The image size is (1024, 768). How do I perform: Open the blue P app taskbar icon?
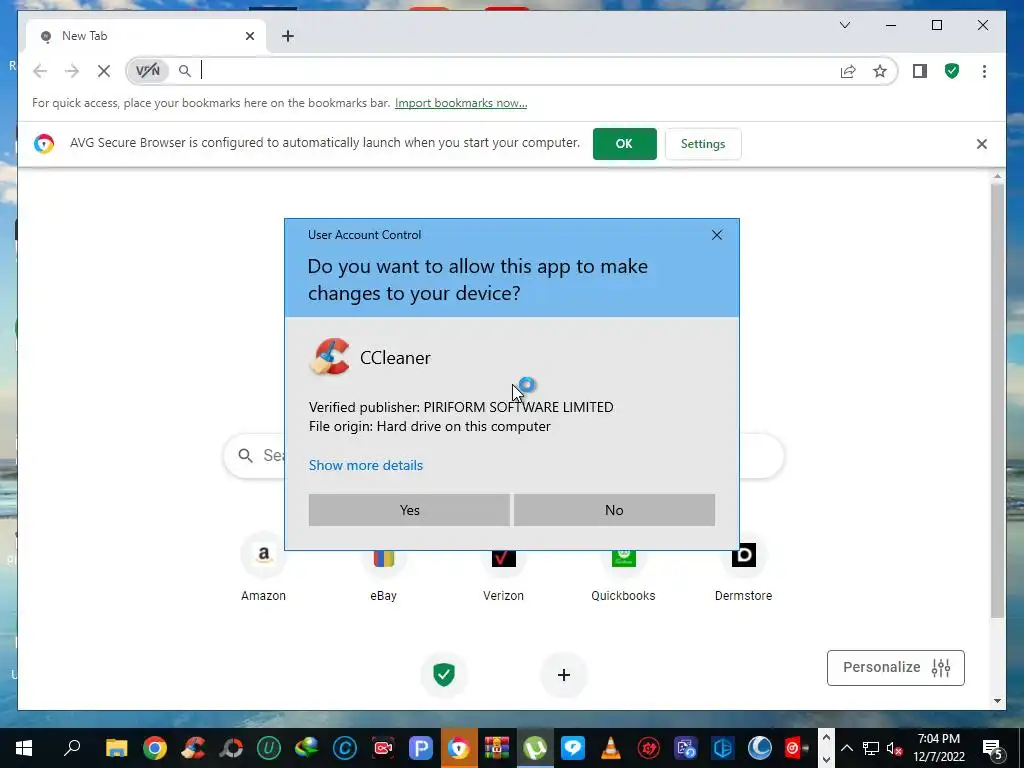click(421, 748)
